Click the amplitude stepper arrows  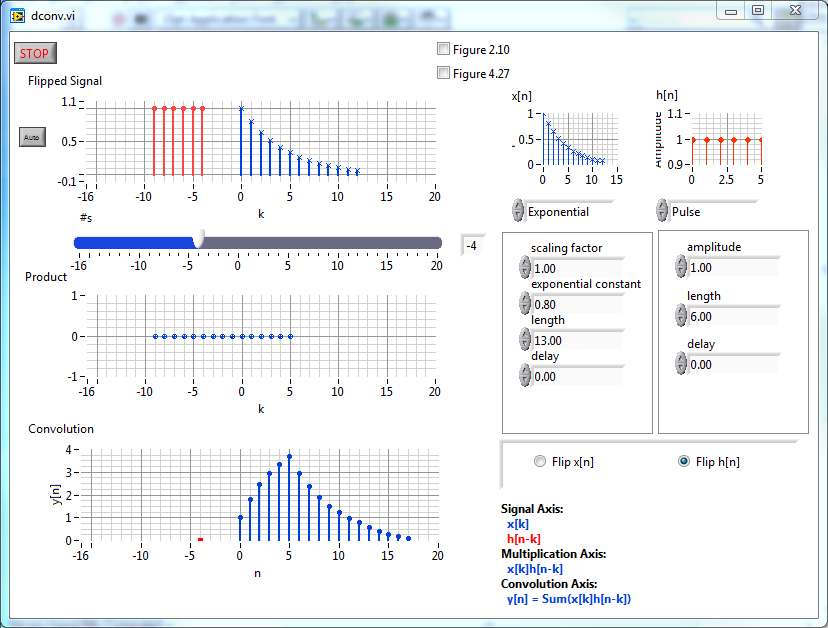(681, 266)
